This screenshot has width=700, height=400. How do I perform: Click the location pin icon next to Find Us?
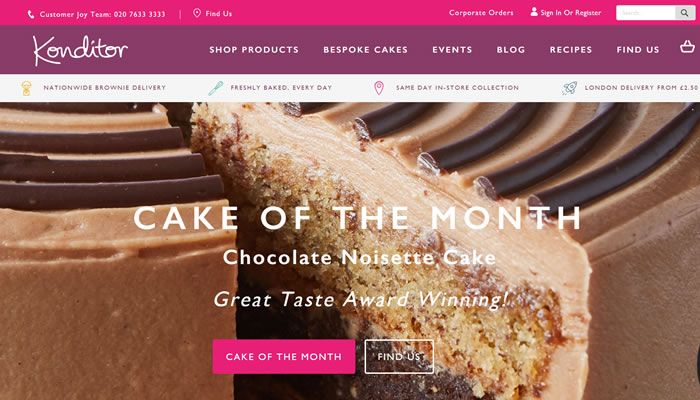point(197,13)
